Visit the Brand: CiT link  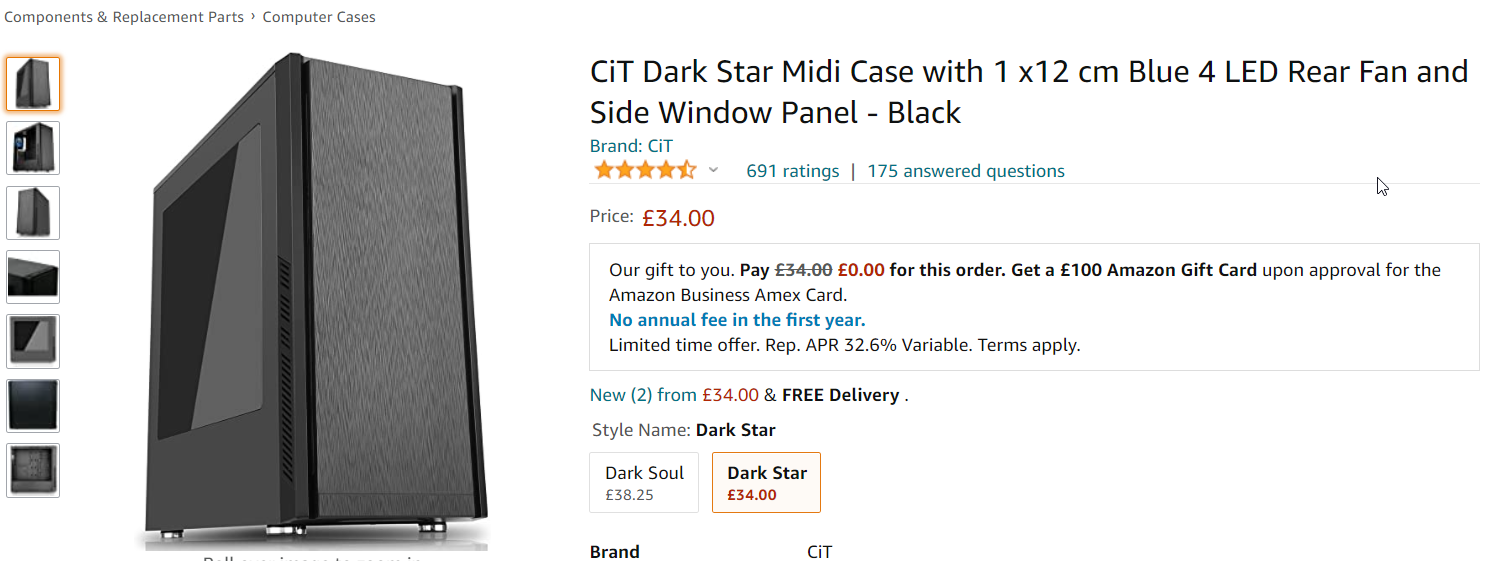point(631,146)
